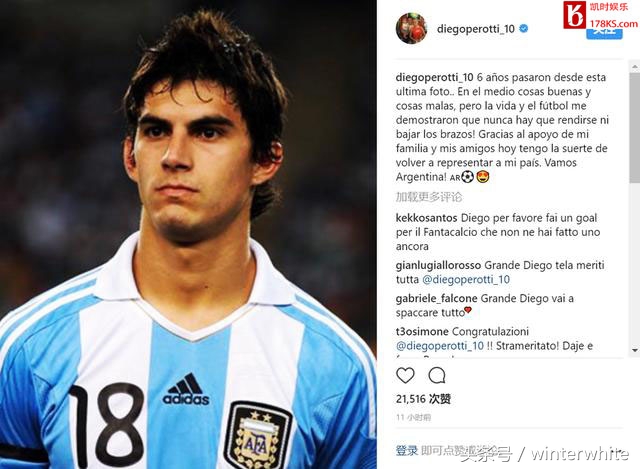Click the scrollbar up arrow in comments
This screenshot has height=469, width=640.
[635, 66]
